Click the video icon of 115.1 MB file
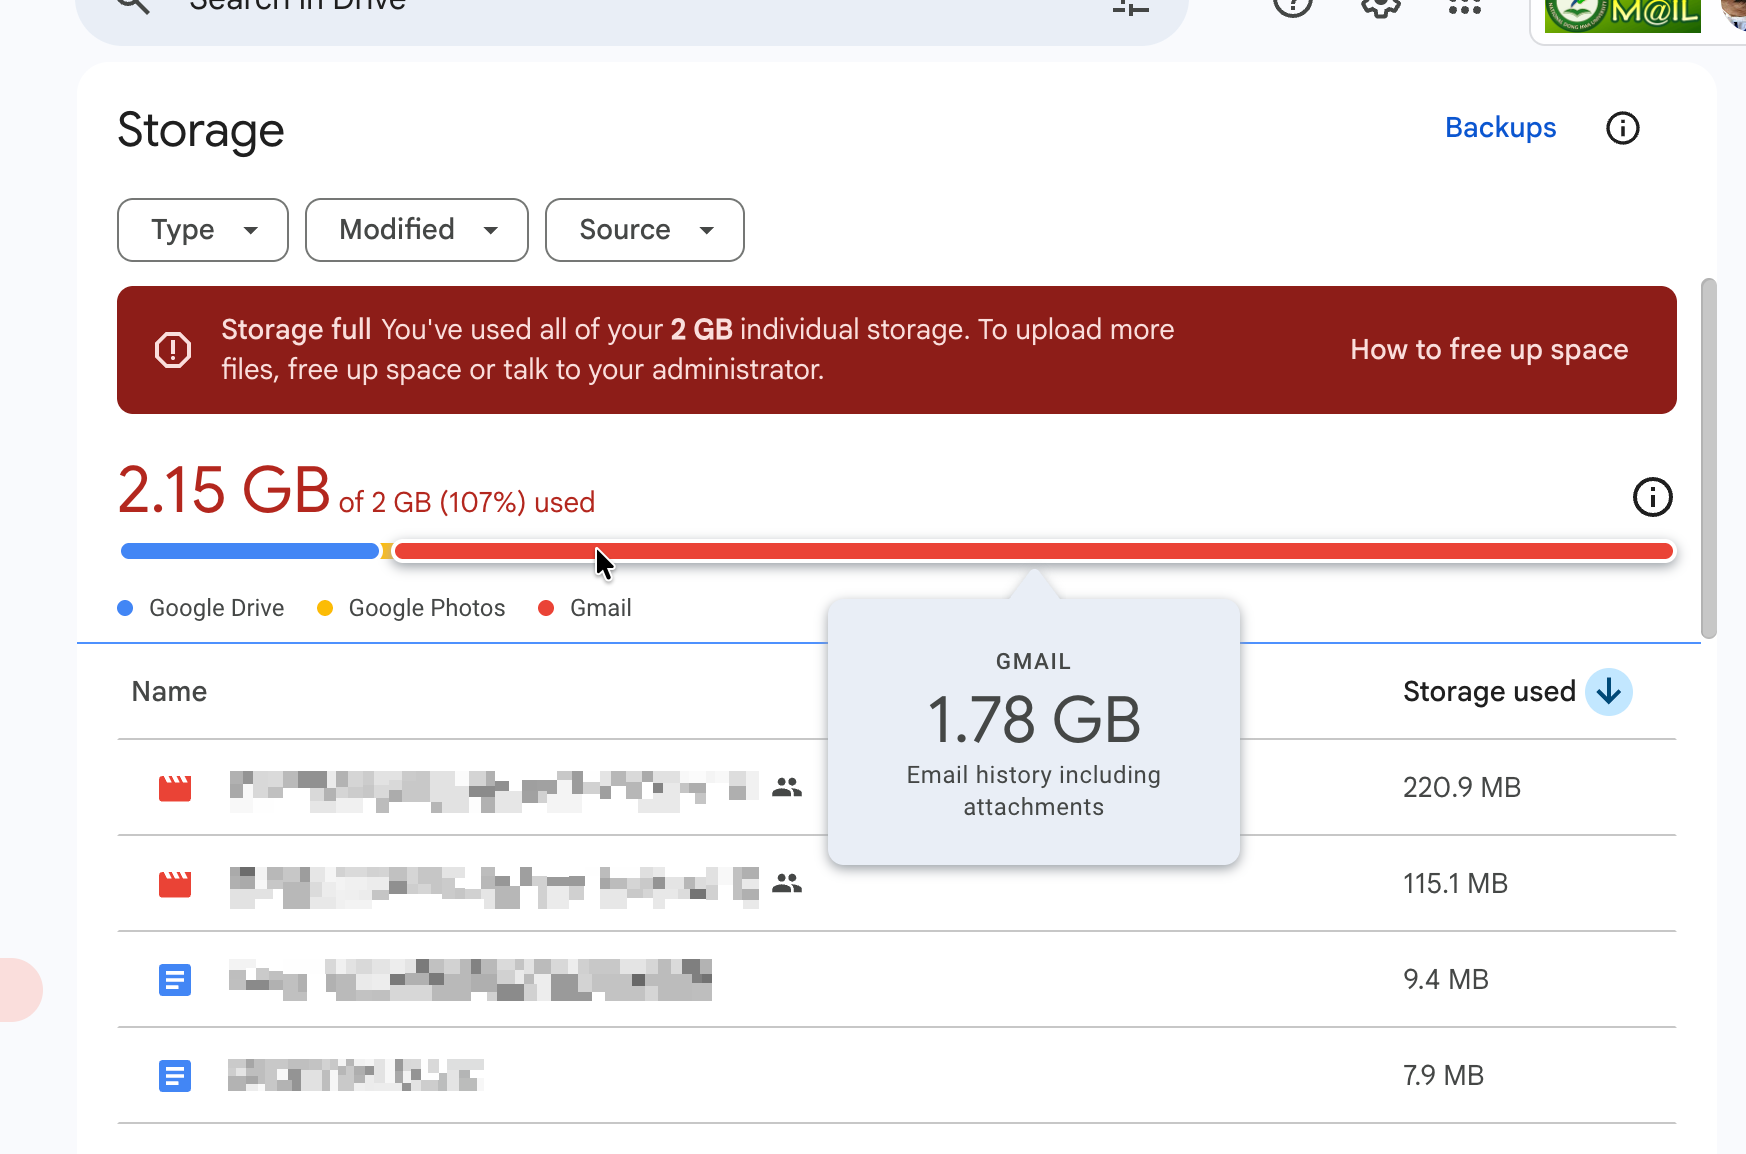Viewport: 1746px width, 1154px height. click(x=175, y=884)
